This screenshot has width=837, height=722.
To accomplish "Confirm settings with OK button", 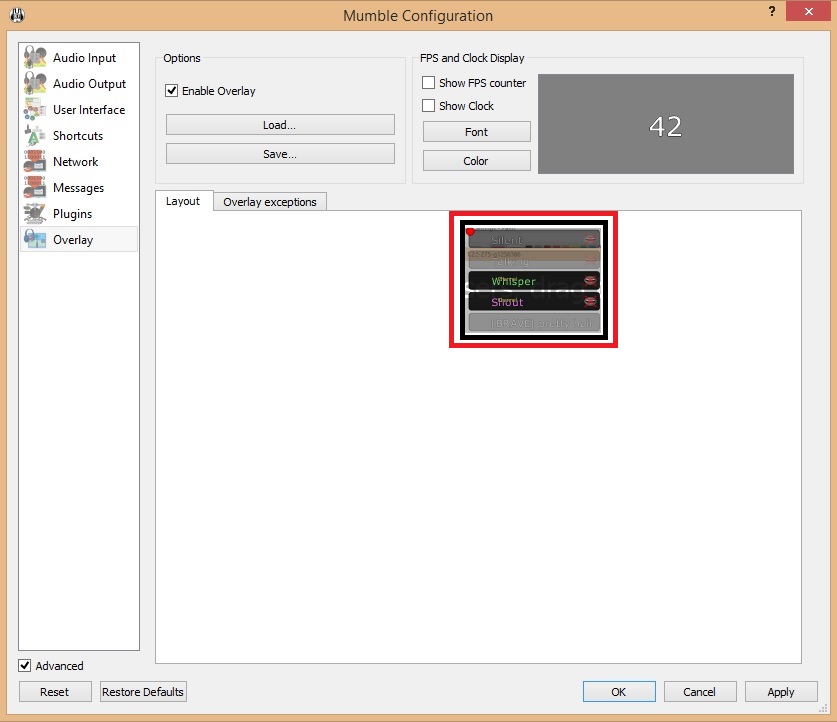I will click(x=619, y=692).
